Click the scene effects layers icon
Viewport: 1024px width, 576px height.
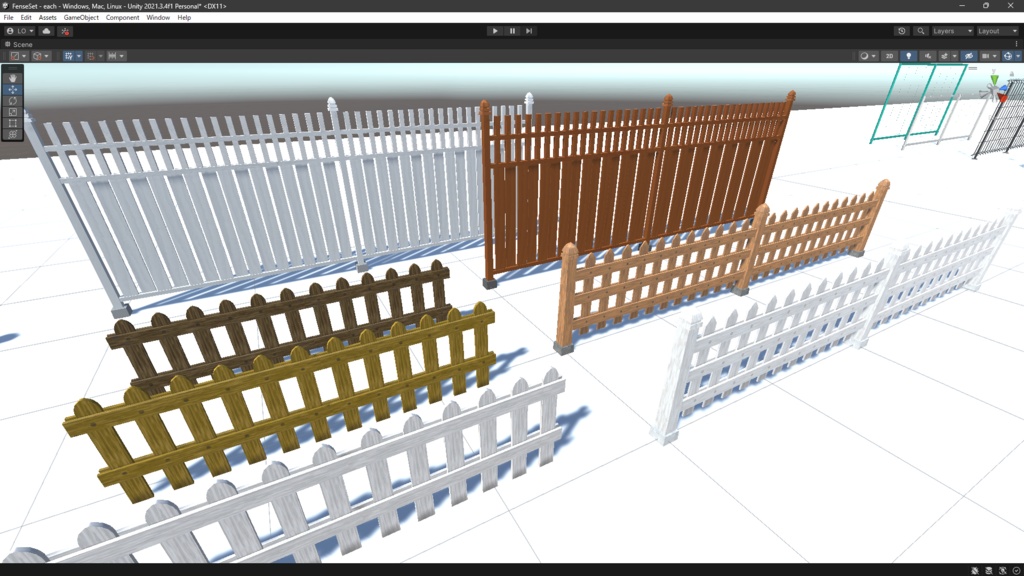click(x=944, y=56)
